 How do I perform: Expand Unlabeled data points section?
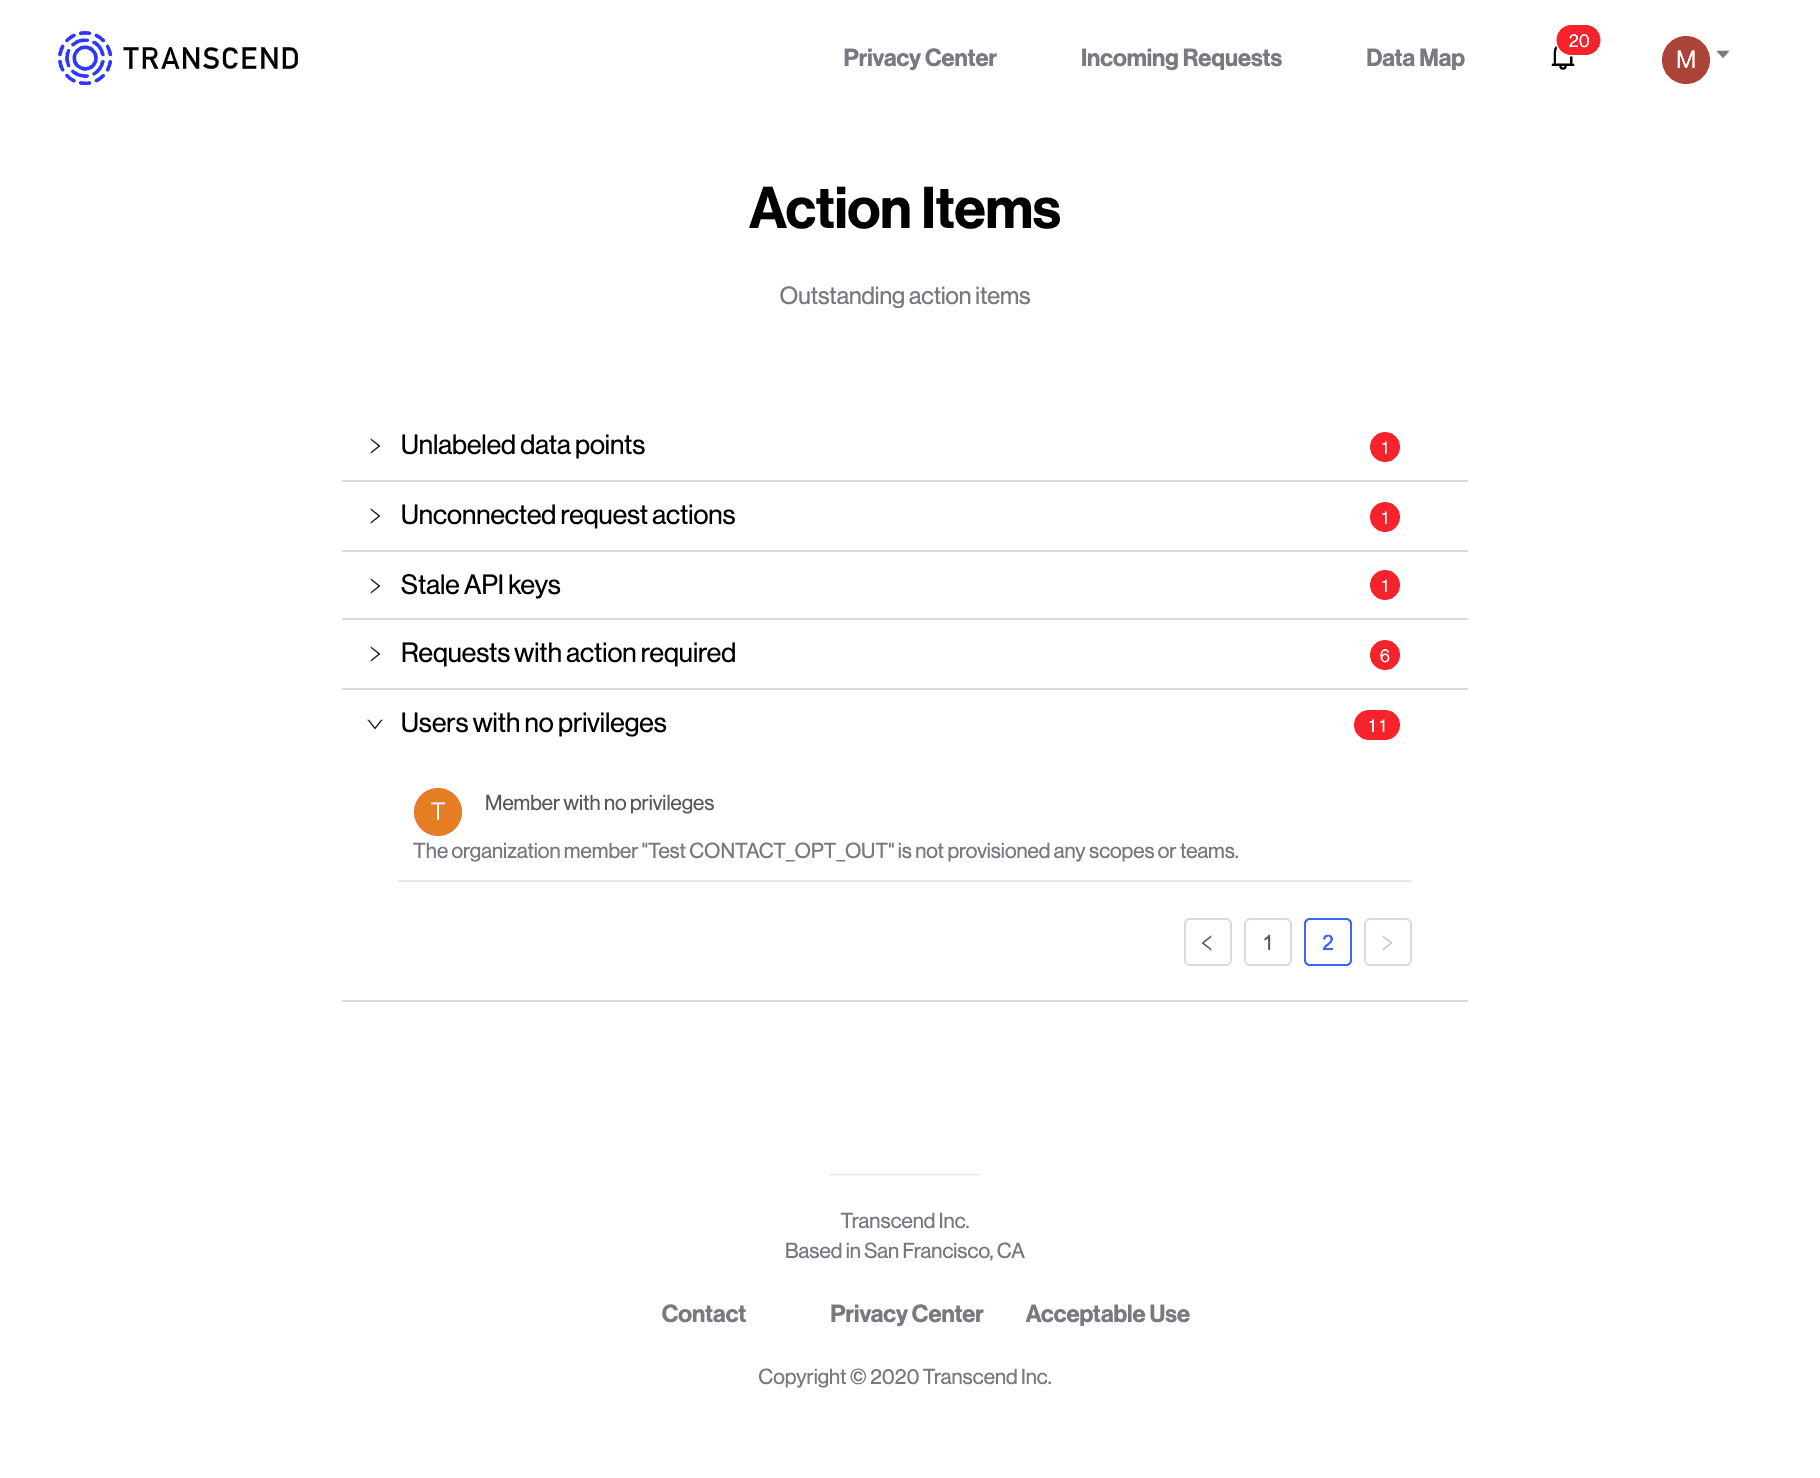coord(375,446)
